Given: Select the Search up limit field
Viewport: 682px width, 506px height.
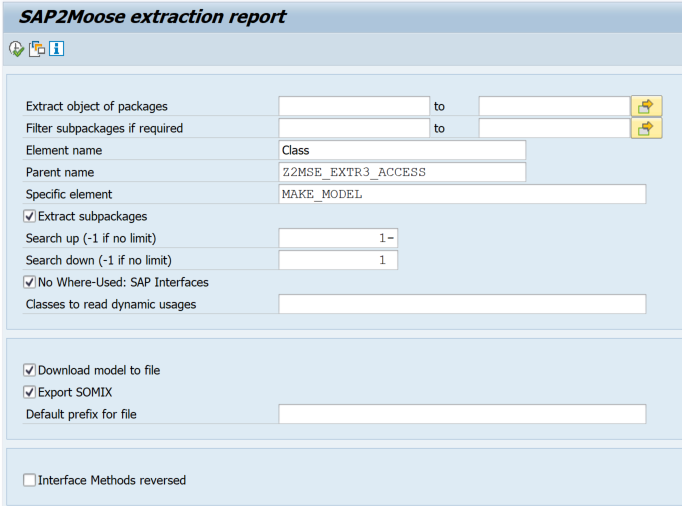Looking at the screenshot, I should point(338,238).
